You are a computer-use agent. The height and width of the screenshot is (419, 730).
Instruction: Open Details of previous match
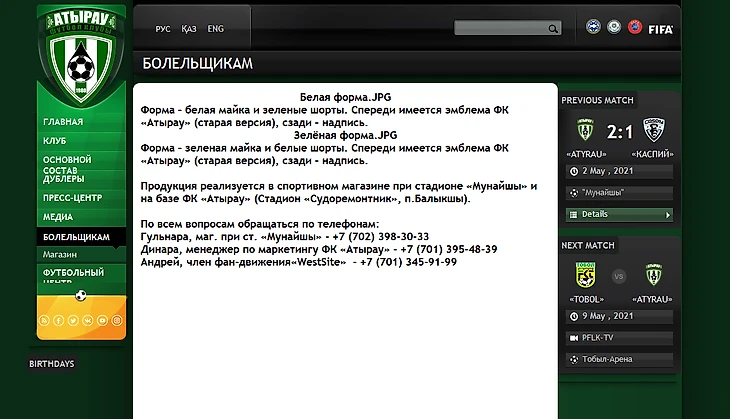[619, 215]
